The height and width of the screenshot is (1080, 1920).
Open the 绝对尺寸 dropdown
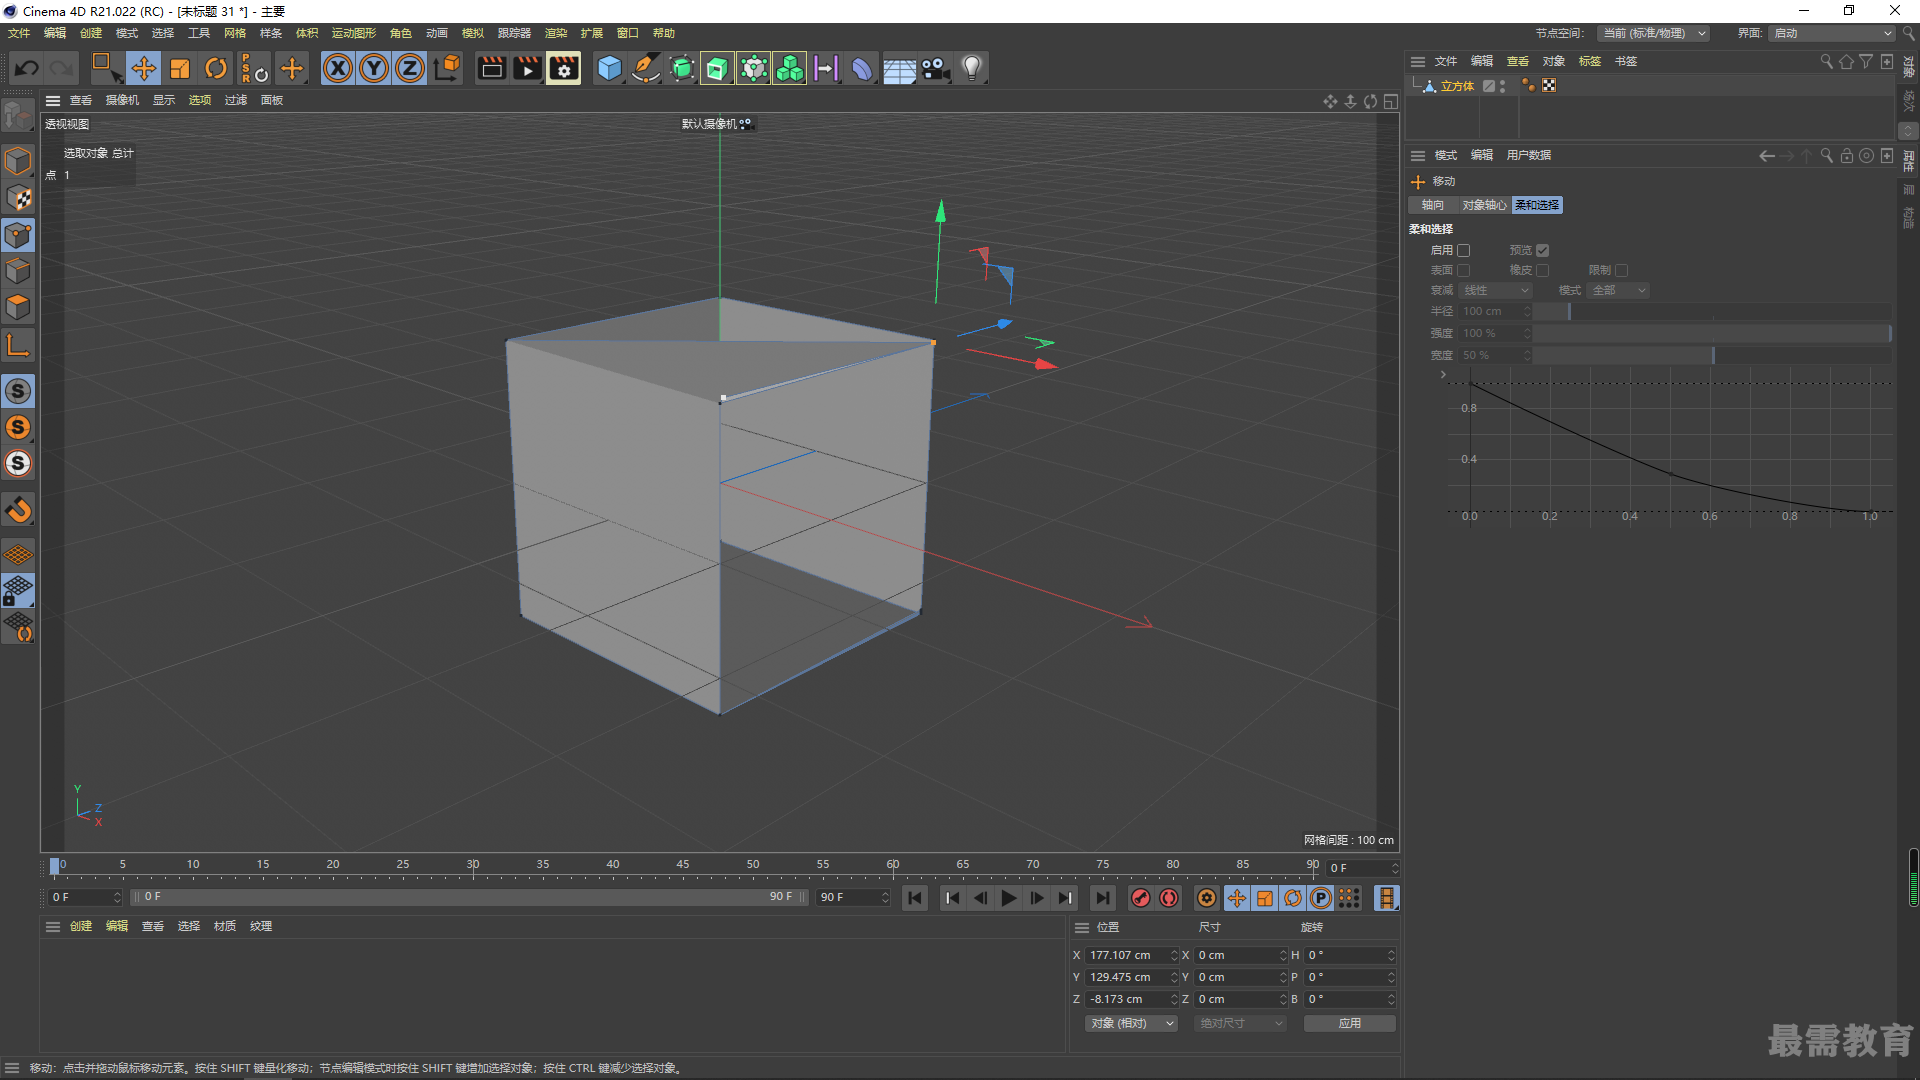(1240, 1023)
